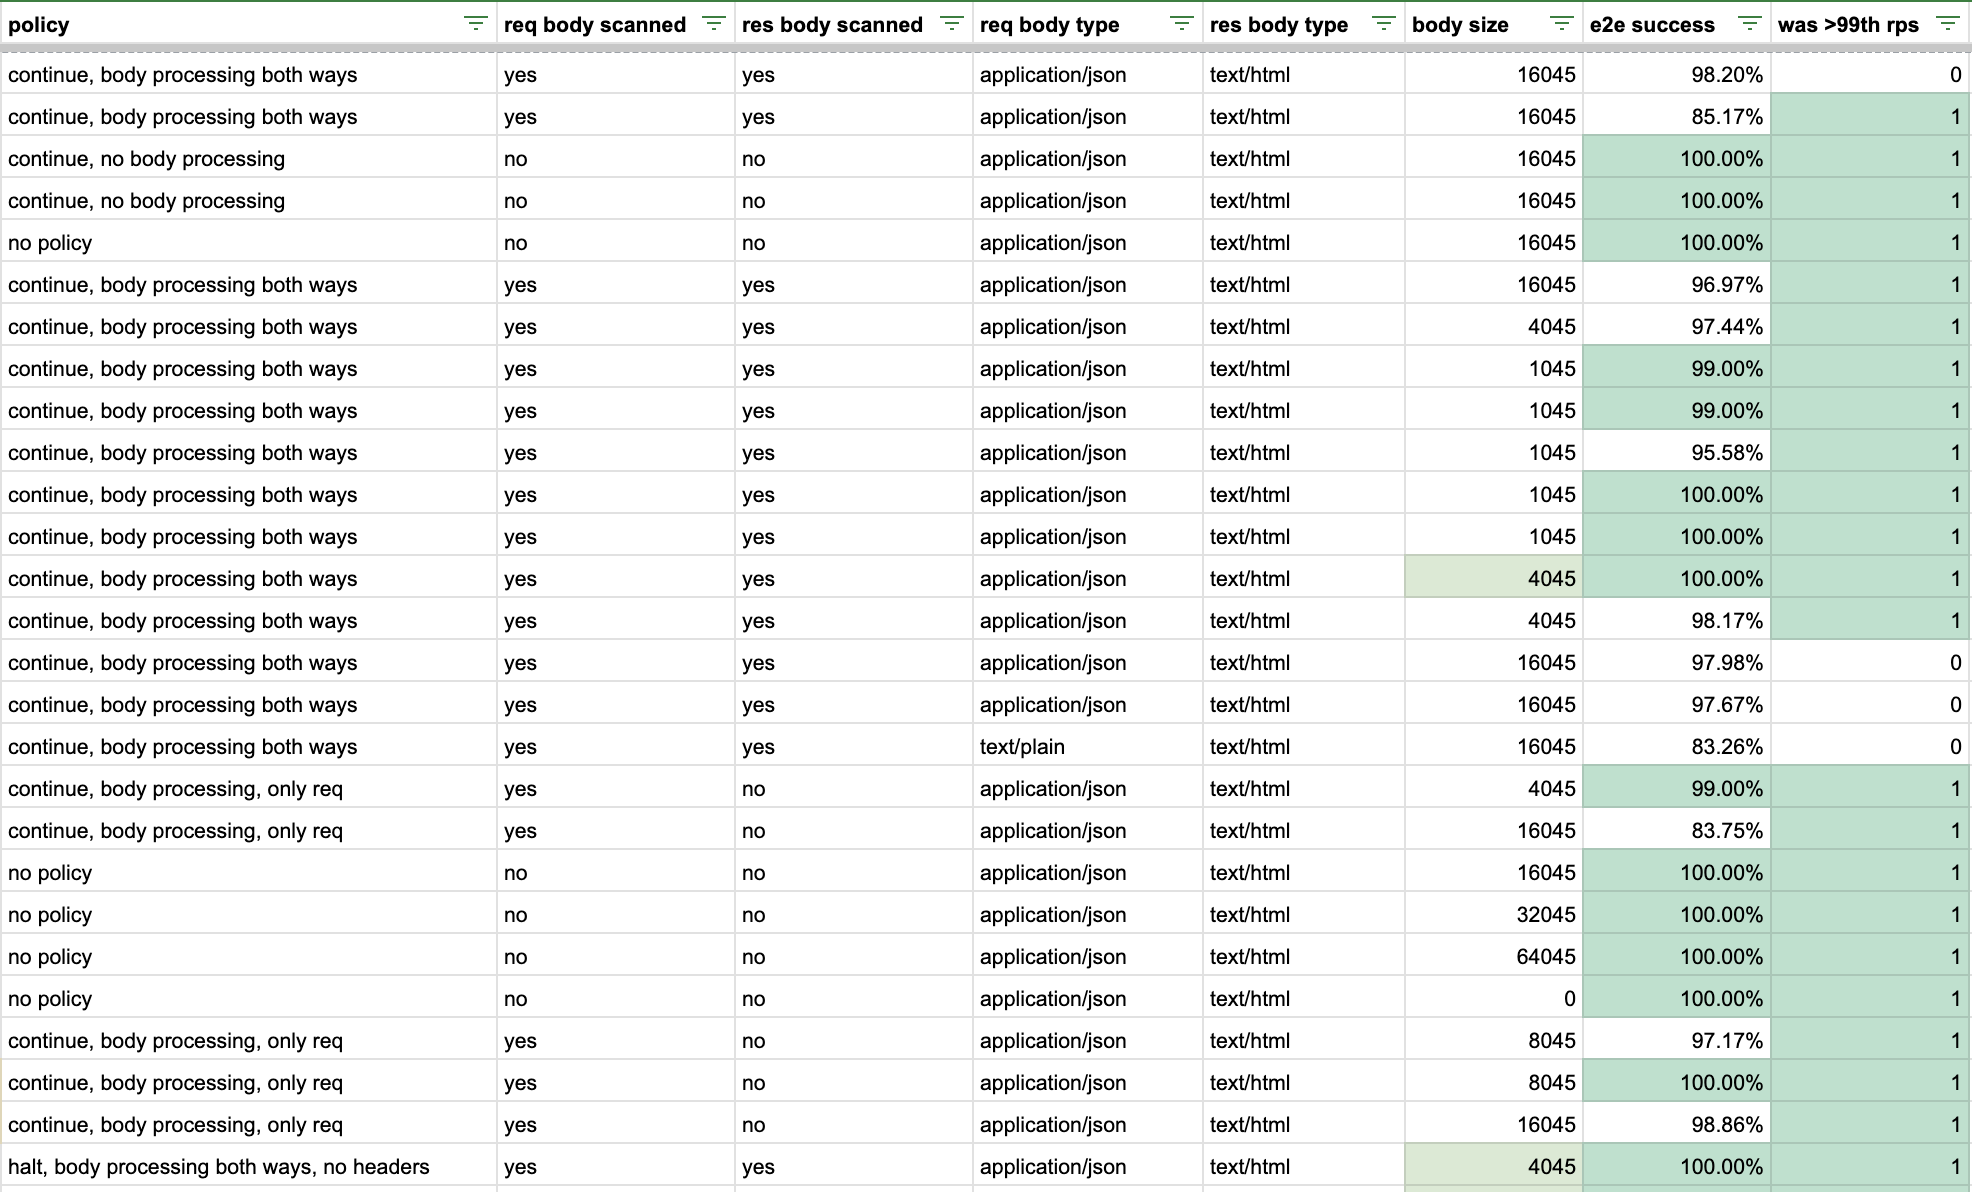Screen dimensions: 1972x1192
Task: Open filter icon for body size column
Action: pyautogui.click(x=1561, y=24)
